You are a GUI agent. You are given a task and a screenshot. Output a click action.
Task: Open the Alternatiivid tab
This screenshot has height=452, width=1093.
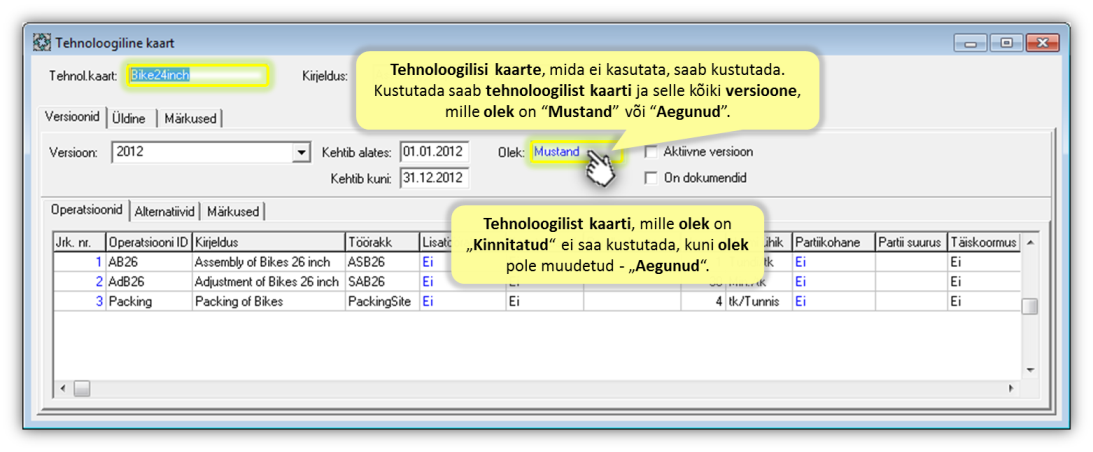[x=166, y=211]
